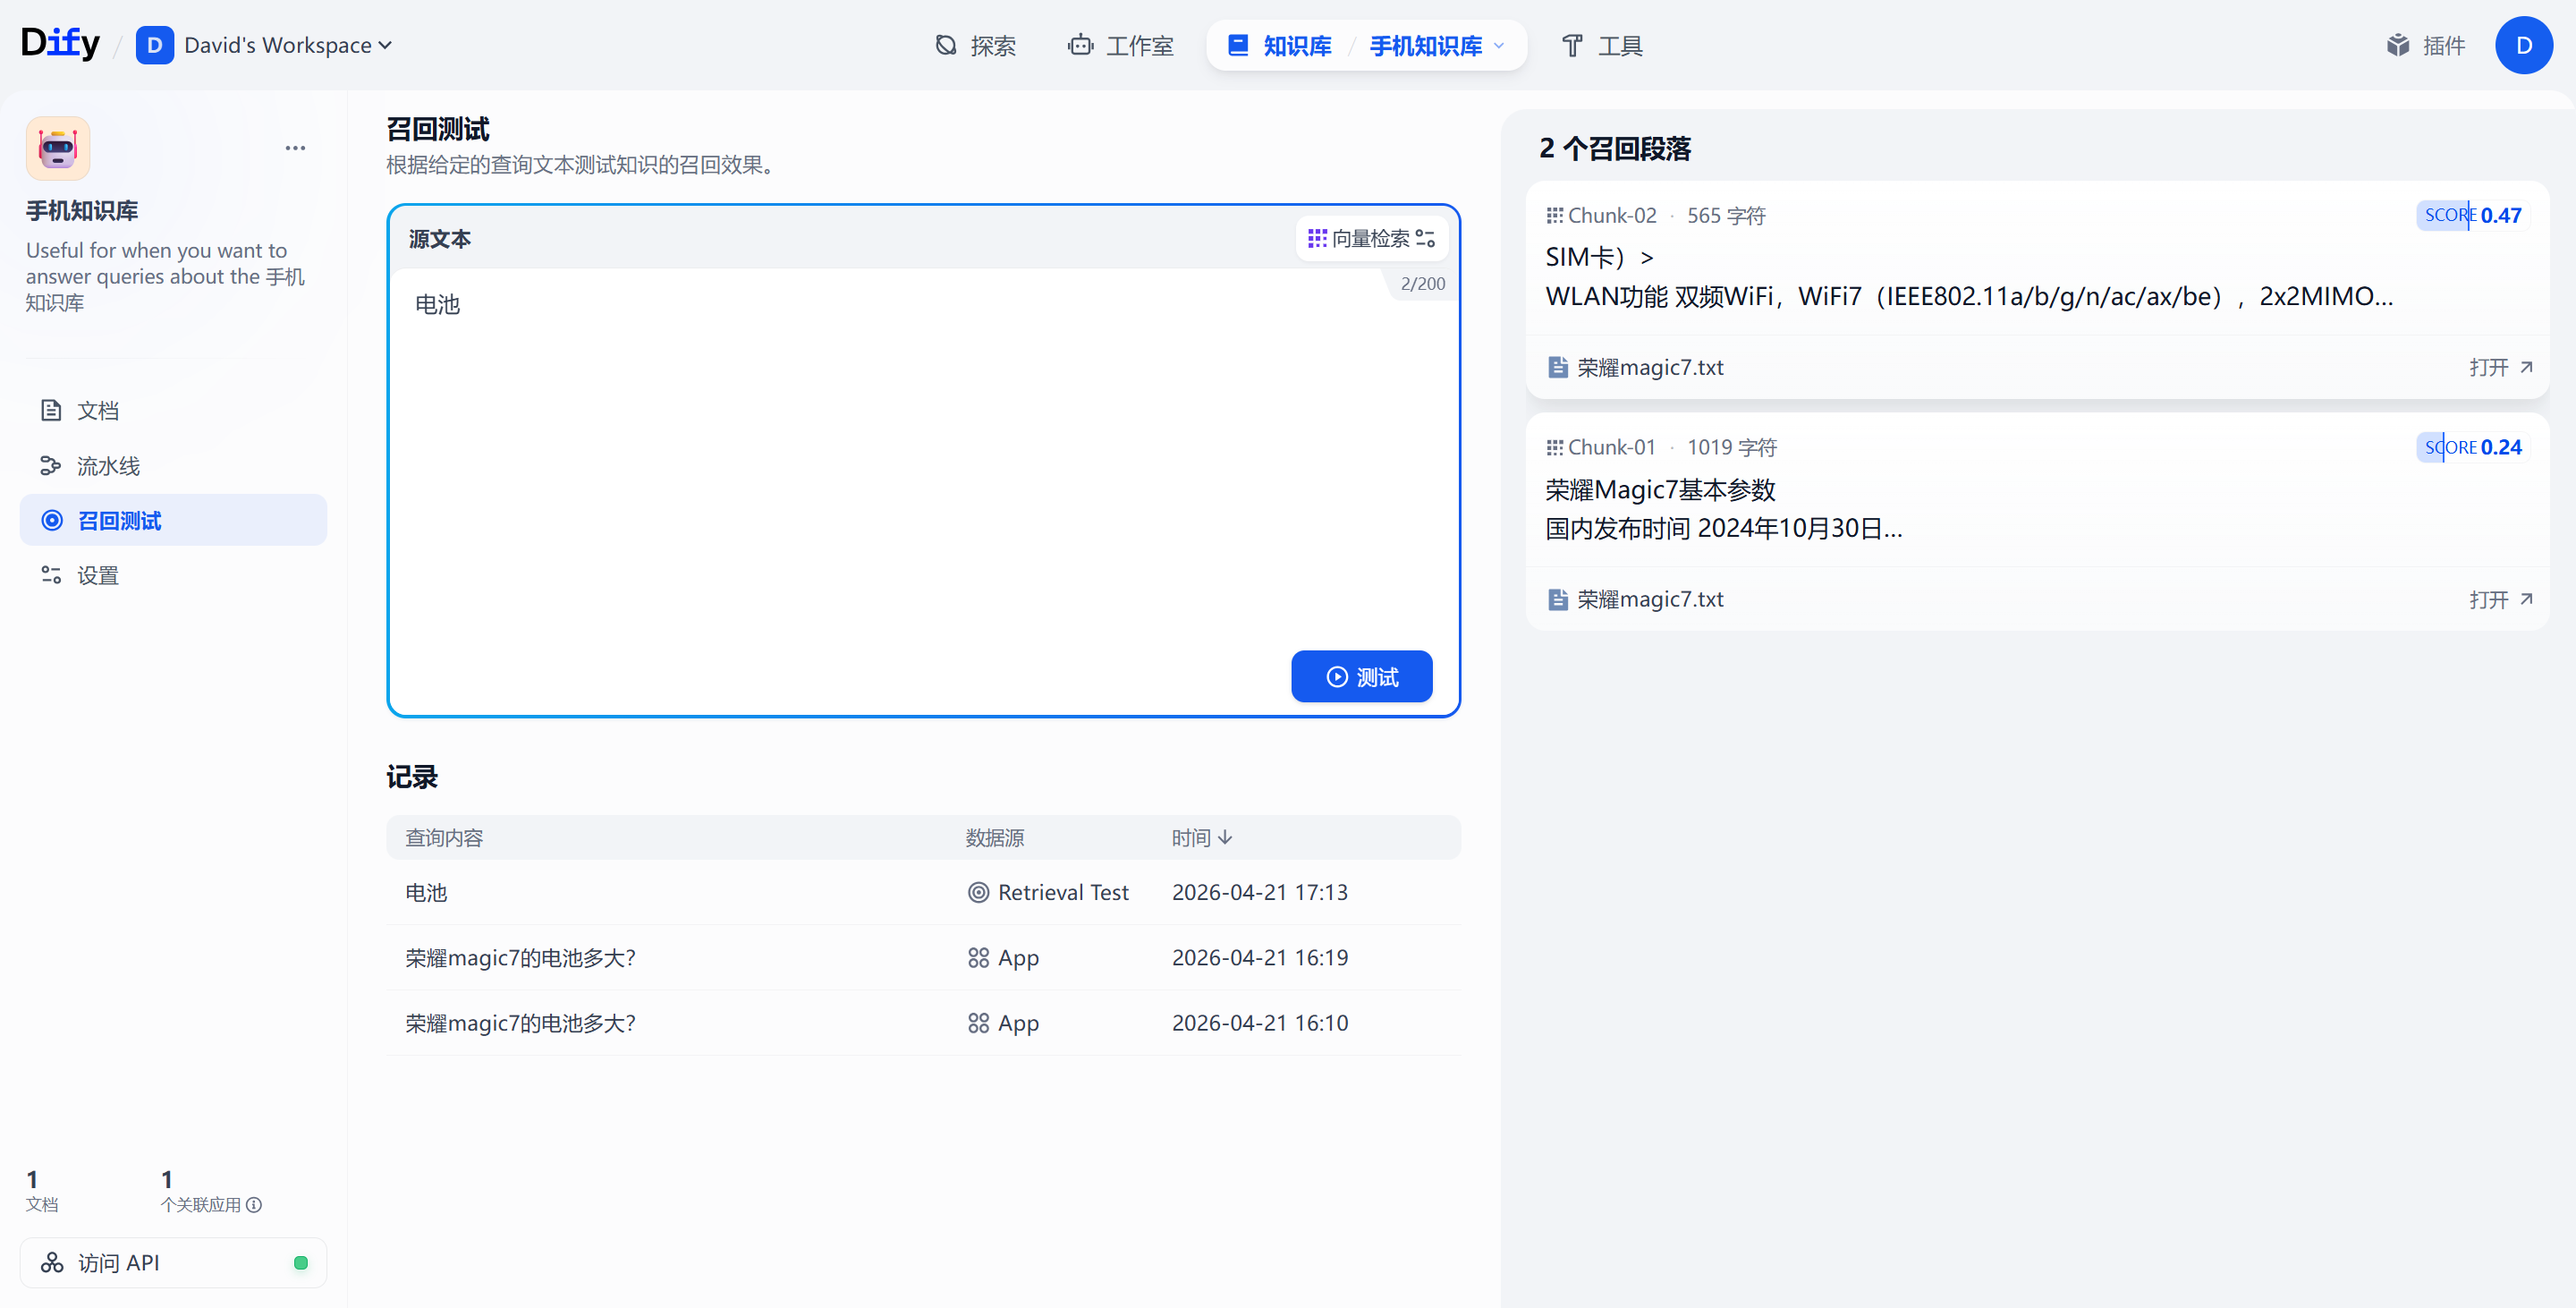
Task: Click the knowledge base robot avatar icon
Action: coord(58,148)
